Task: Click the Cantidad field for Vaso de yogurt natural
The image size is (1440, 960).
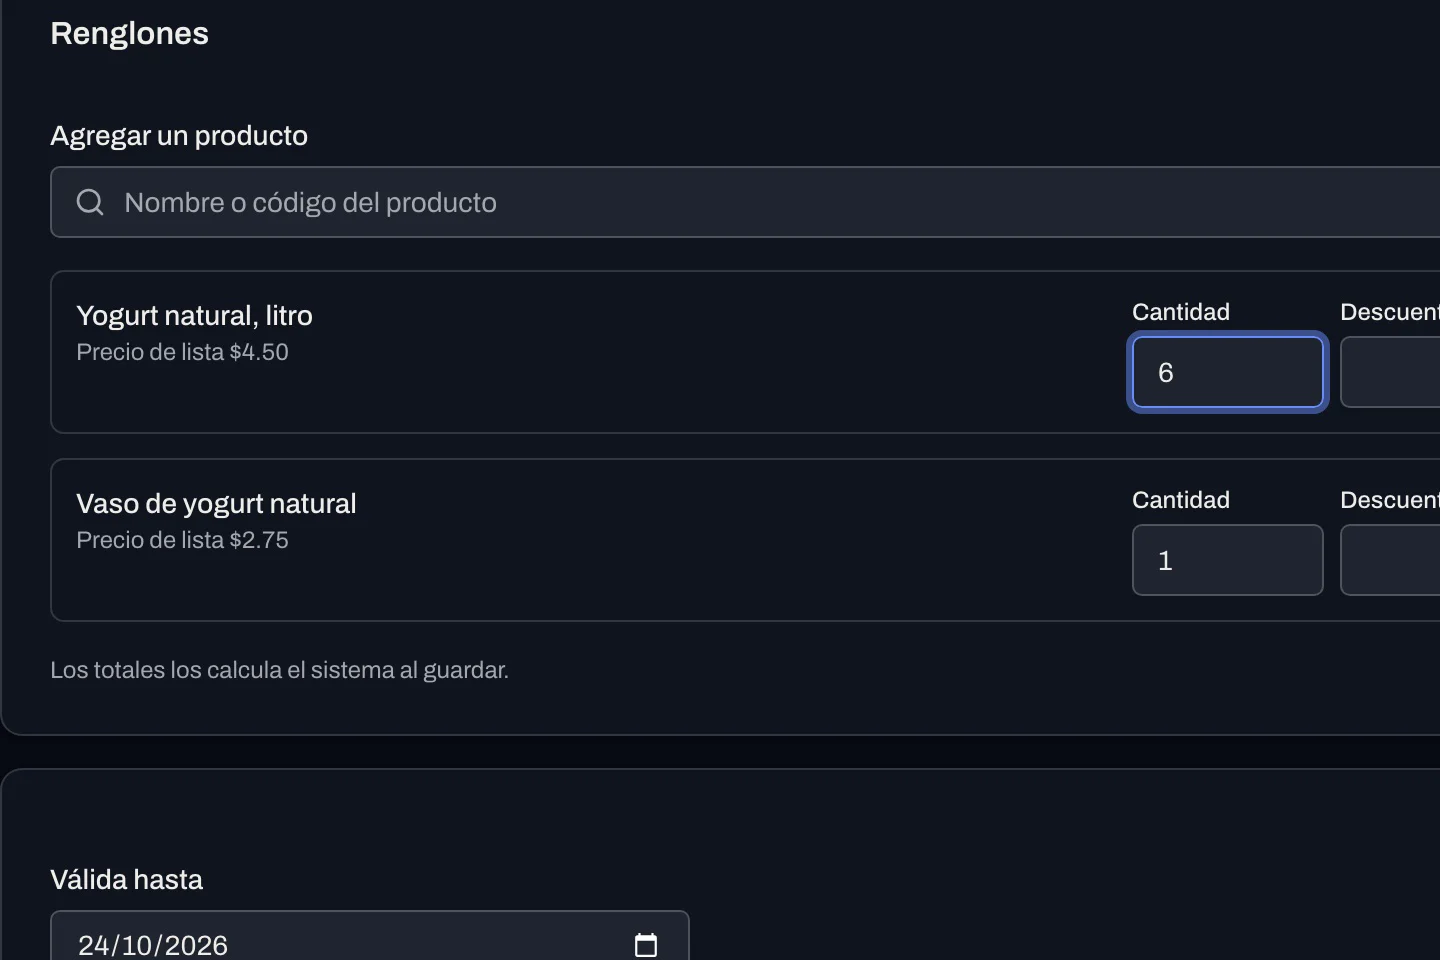Action: (x=1228, y=560)
